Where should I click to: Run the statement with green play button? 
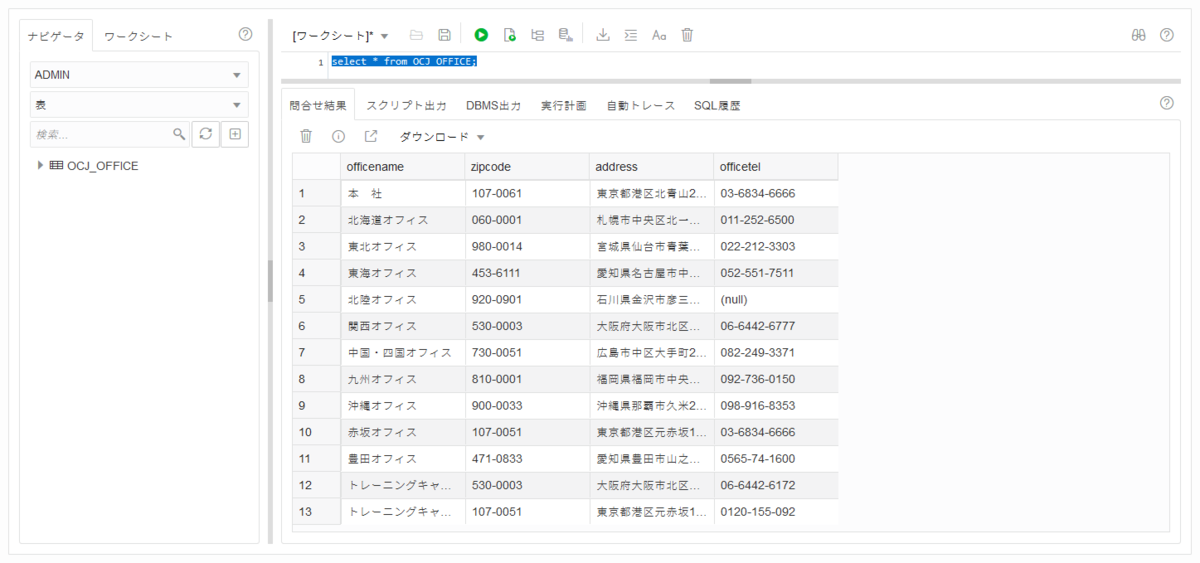pos(481,35)
